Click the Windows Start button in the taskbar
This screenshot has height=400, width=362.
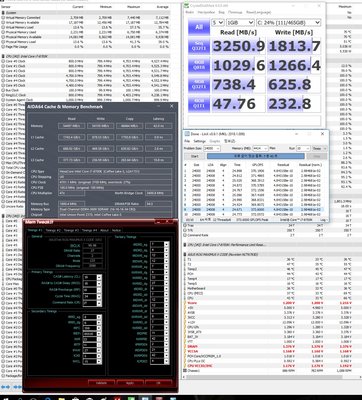point(6,398)
